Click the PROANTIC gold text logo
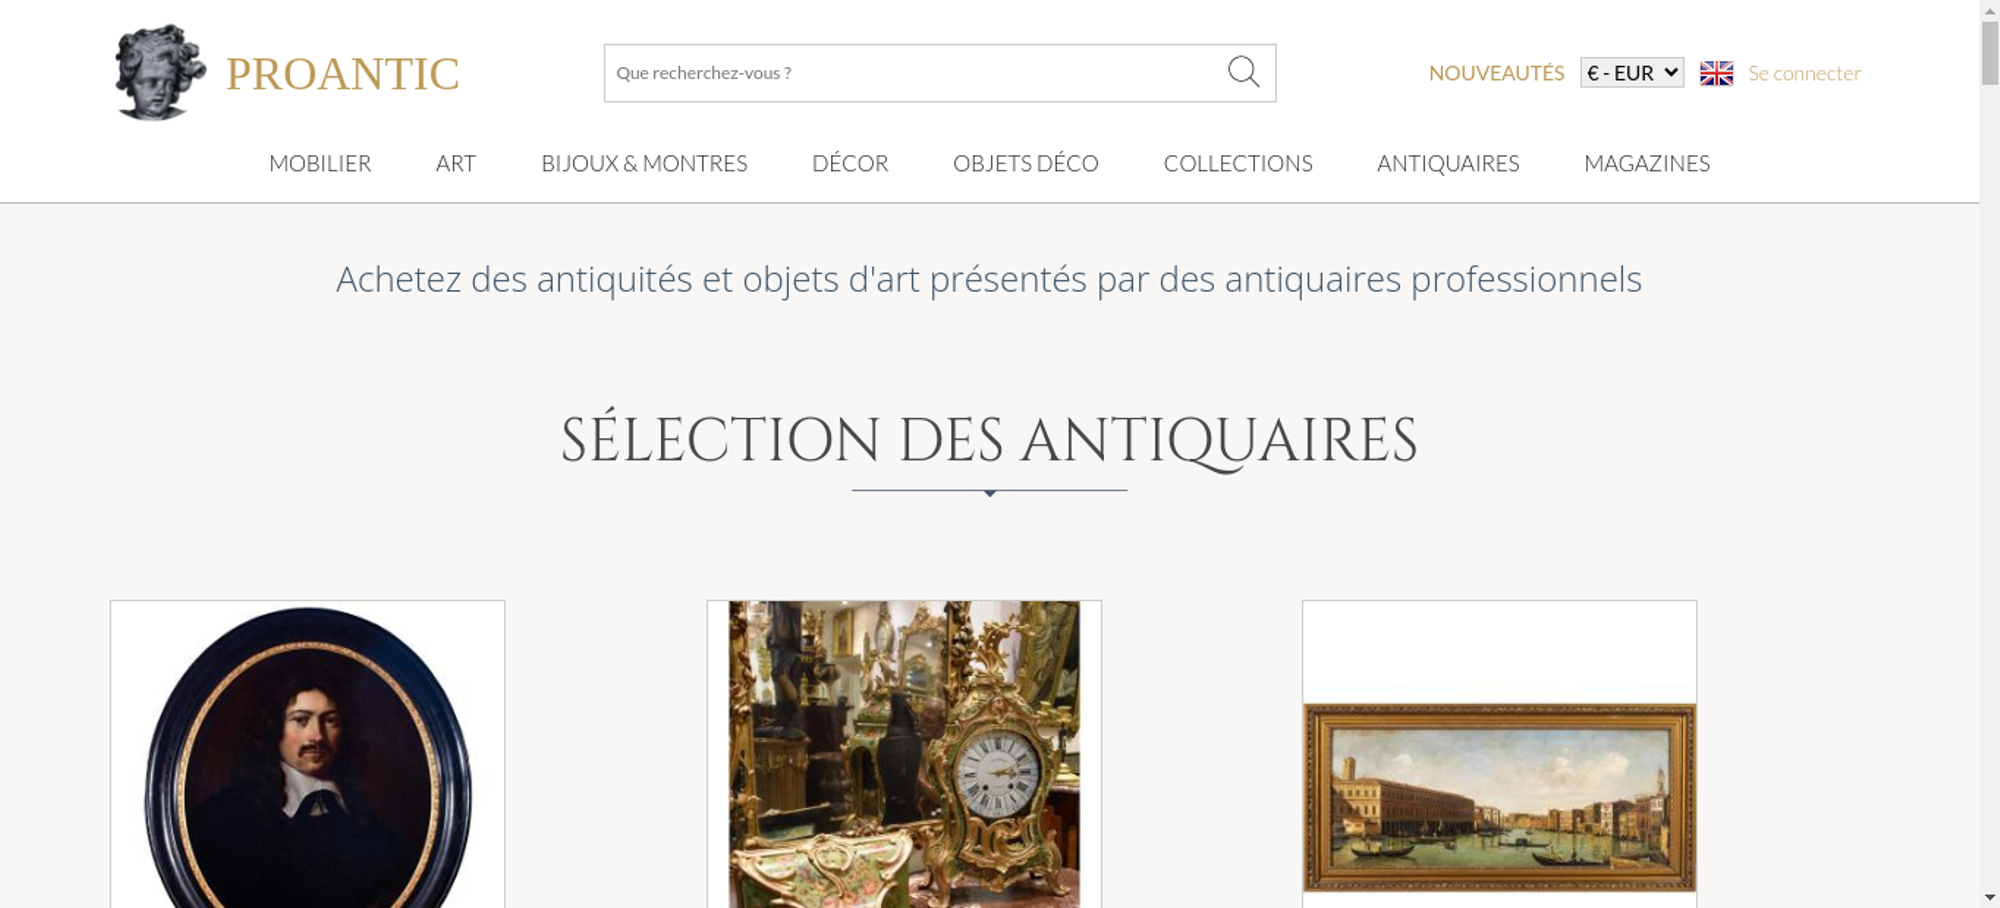The width and height of the screenshot is (2000, 908). [x=342, y=74]
